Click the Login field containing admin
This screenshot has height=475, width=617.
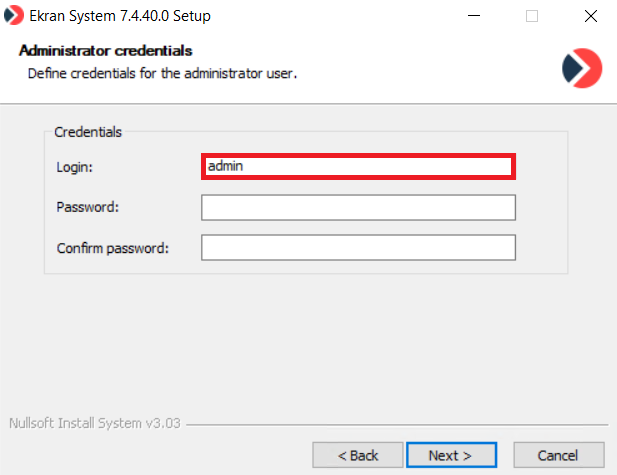pos(358,167)
